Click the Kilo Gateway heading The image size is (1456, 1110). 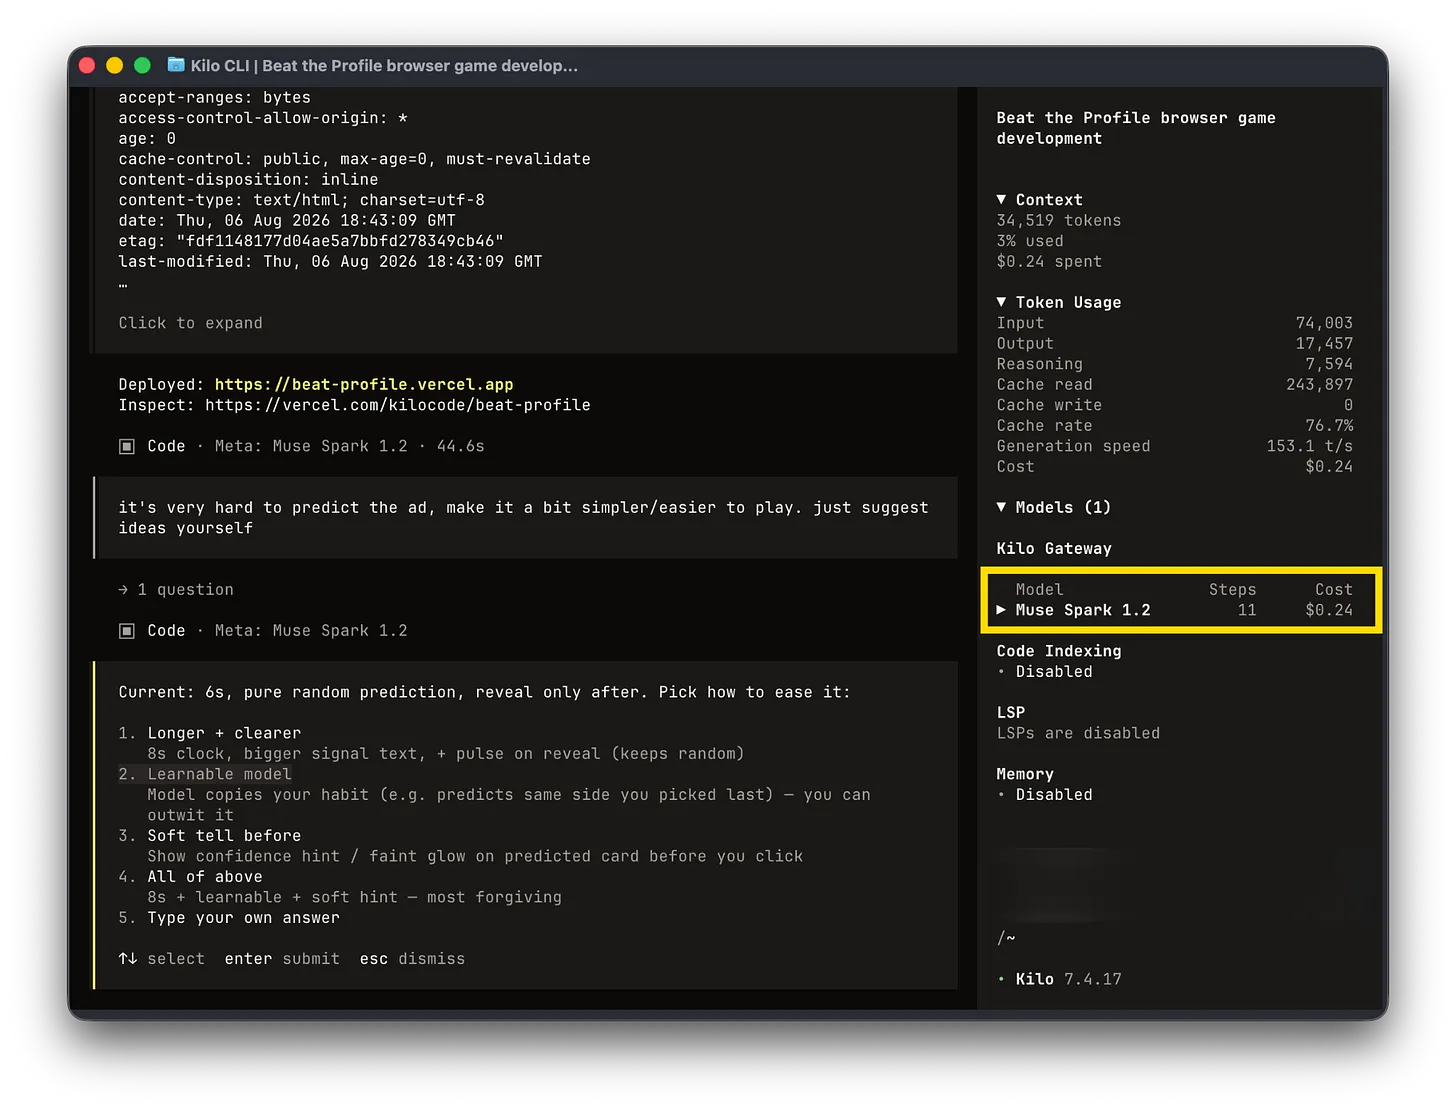tap(1054, 549)
